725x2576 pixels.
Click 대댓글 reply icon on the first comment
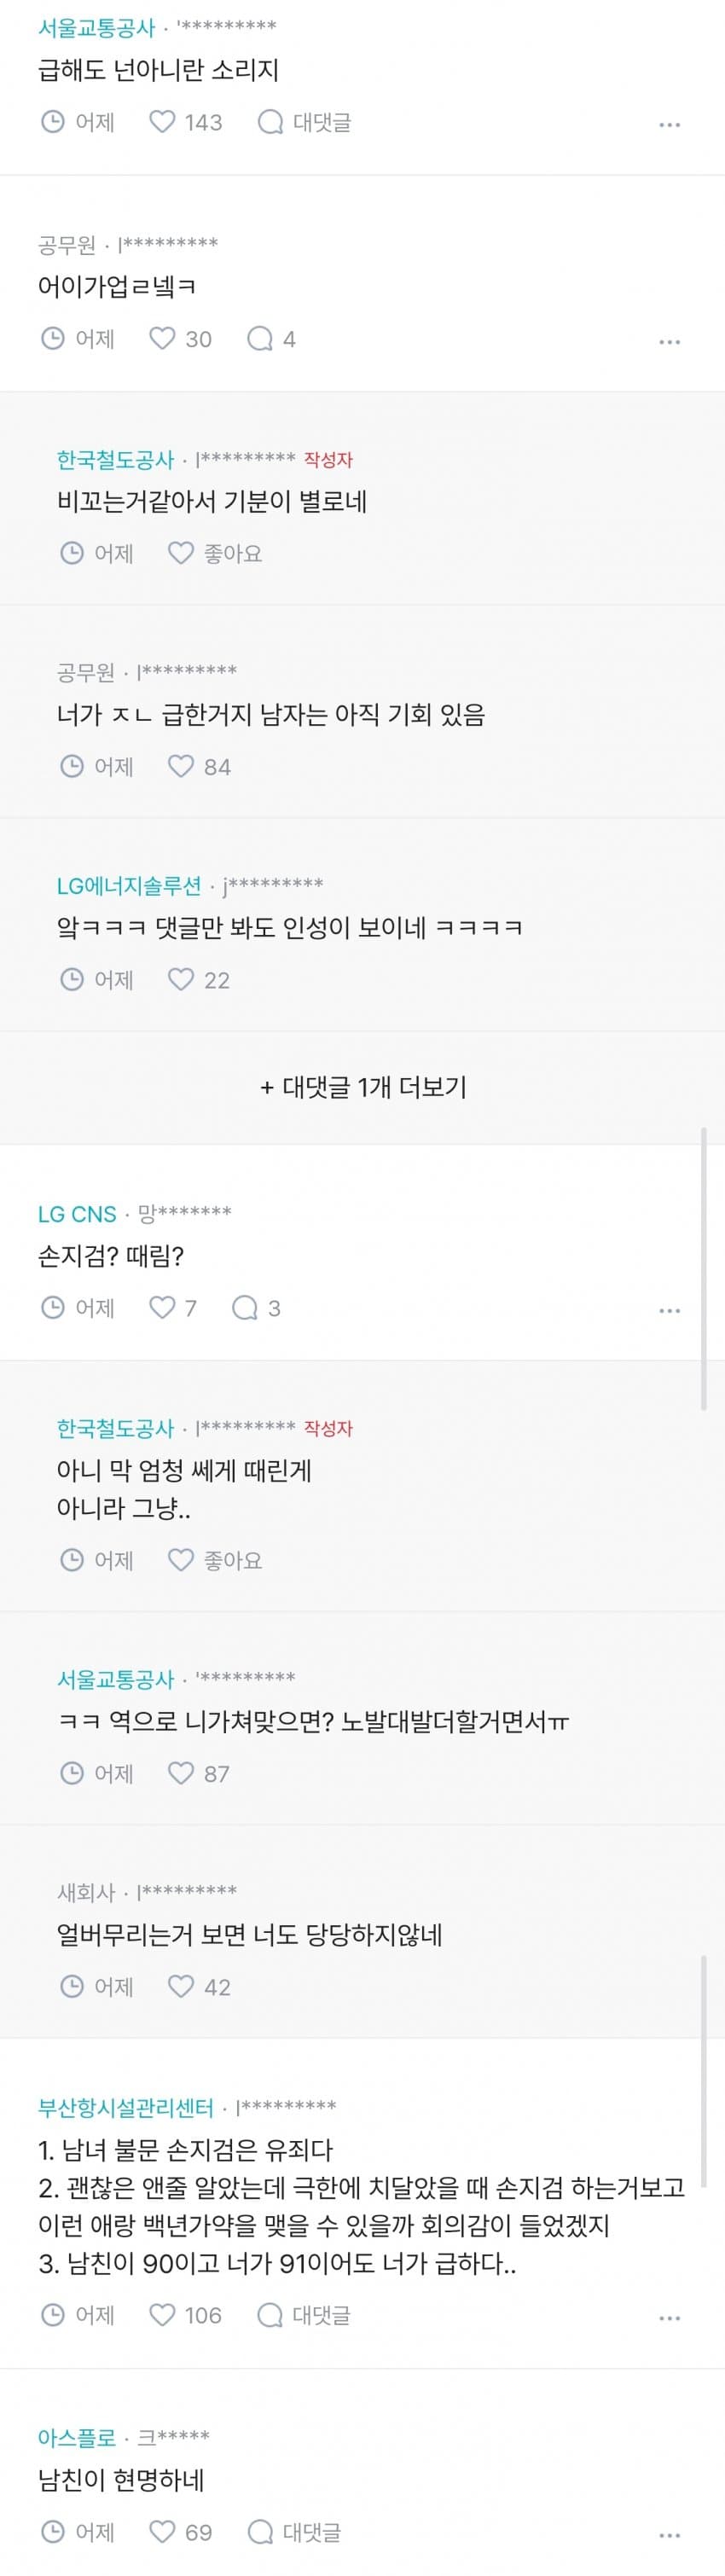click(x=305, y=122)
